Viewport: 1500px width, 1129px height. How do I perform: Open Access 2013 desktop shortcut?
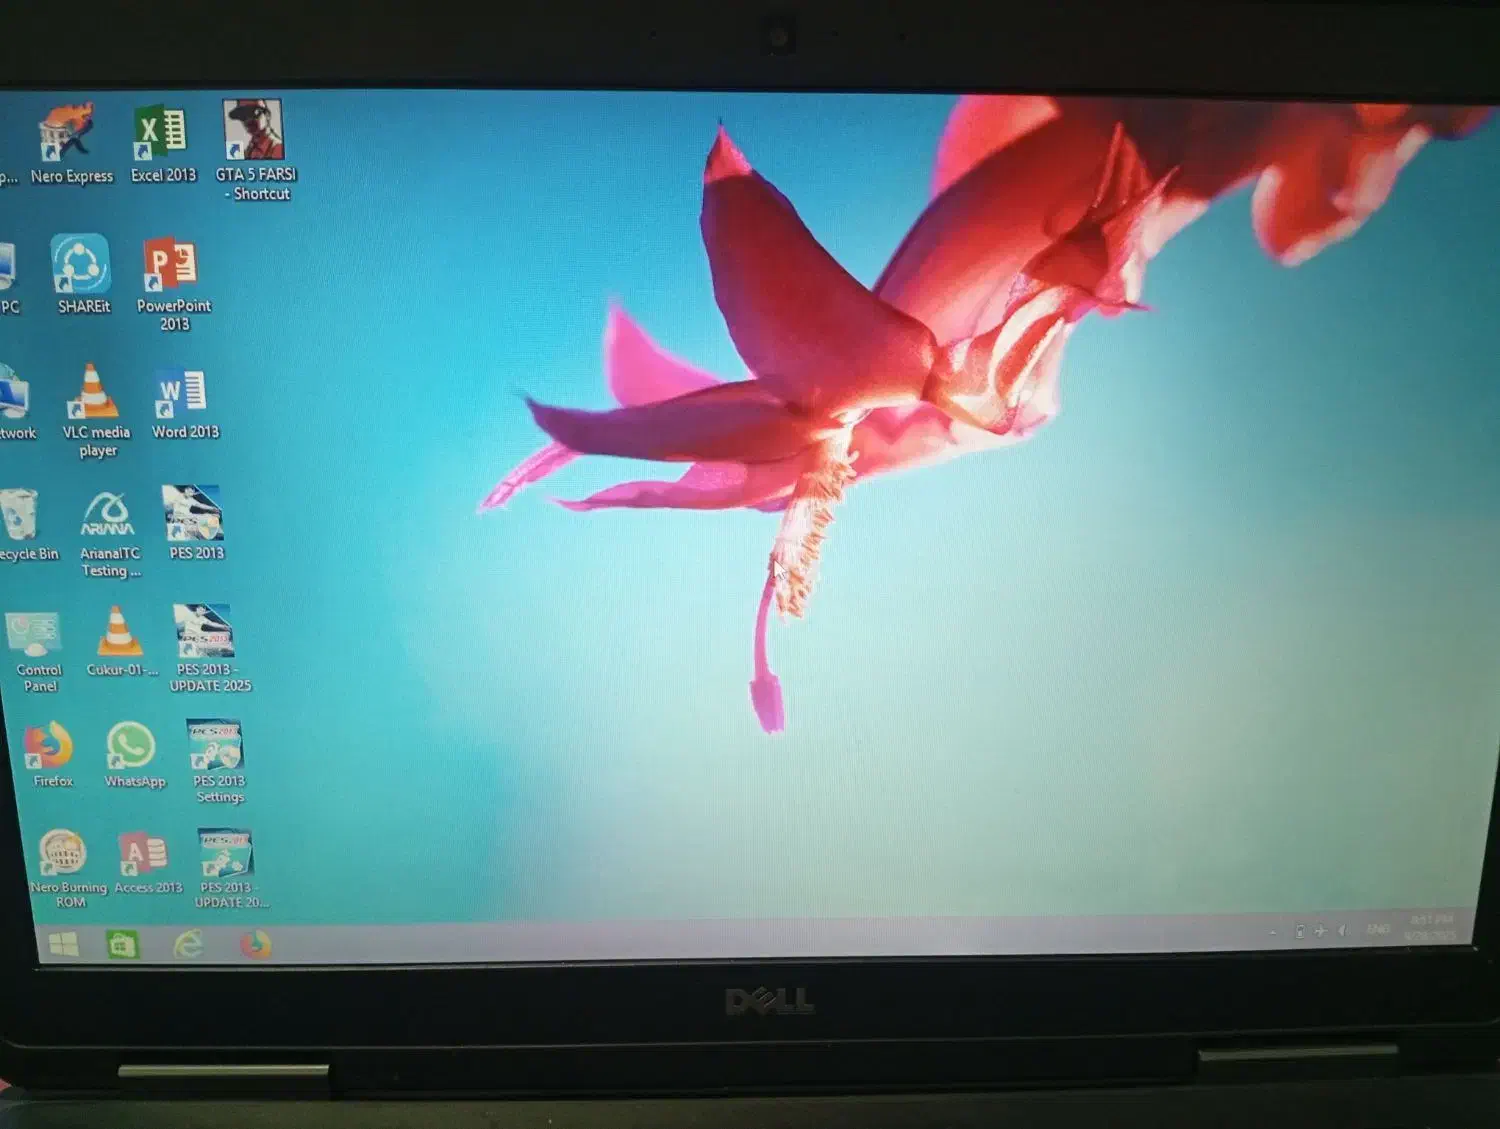coord(145,853)
